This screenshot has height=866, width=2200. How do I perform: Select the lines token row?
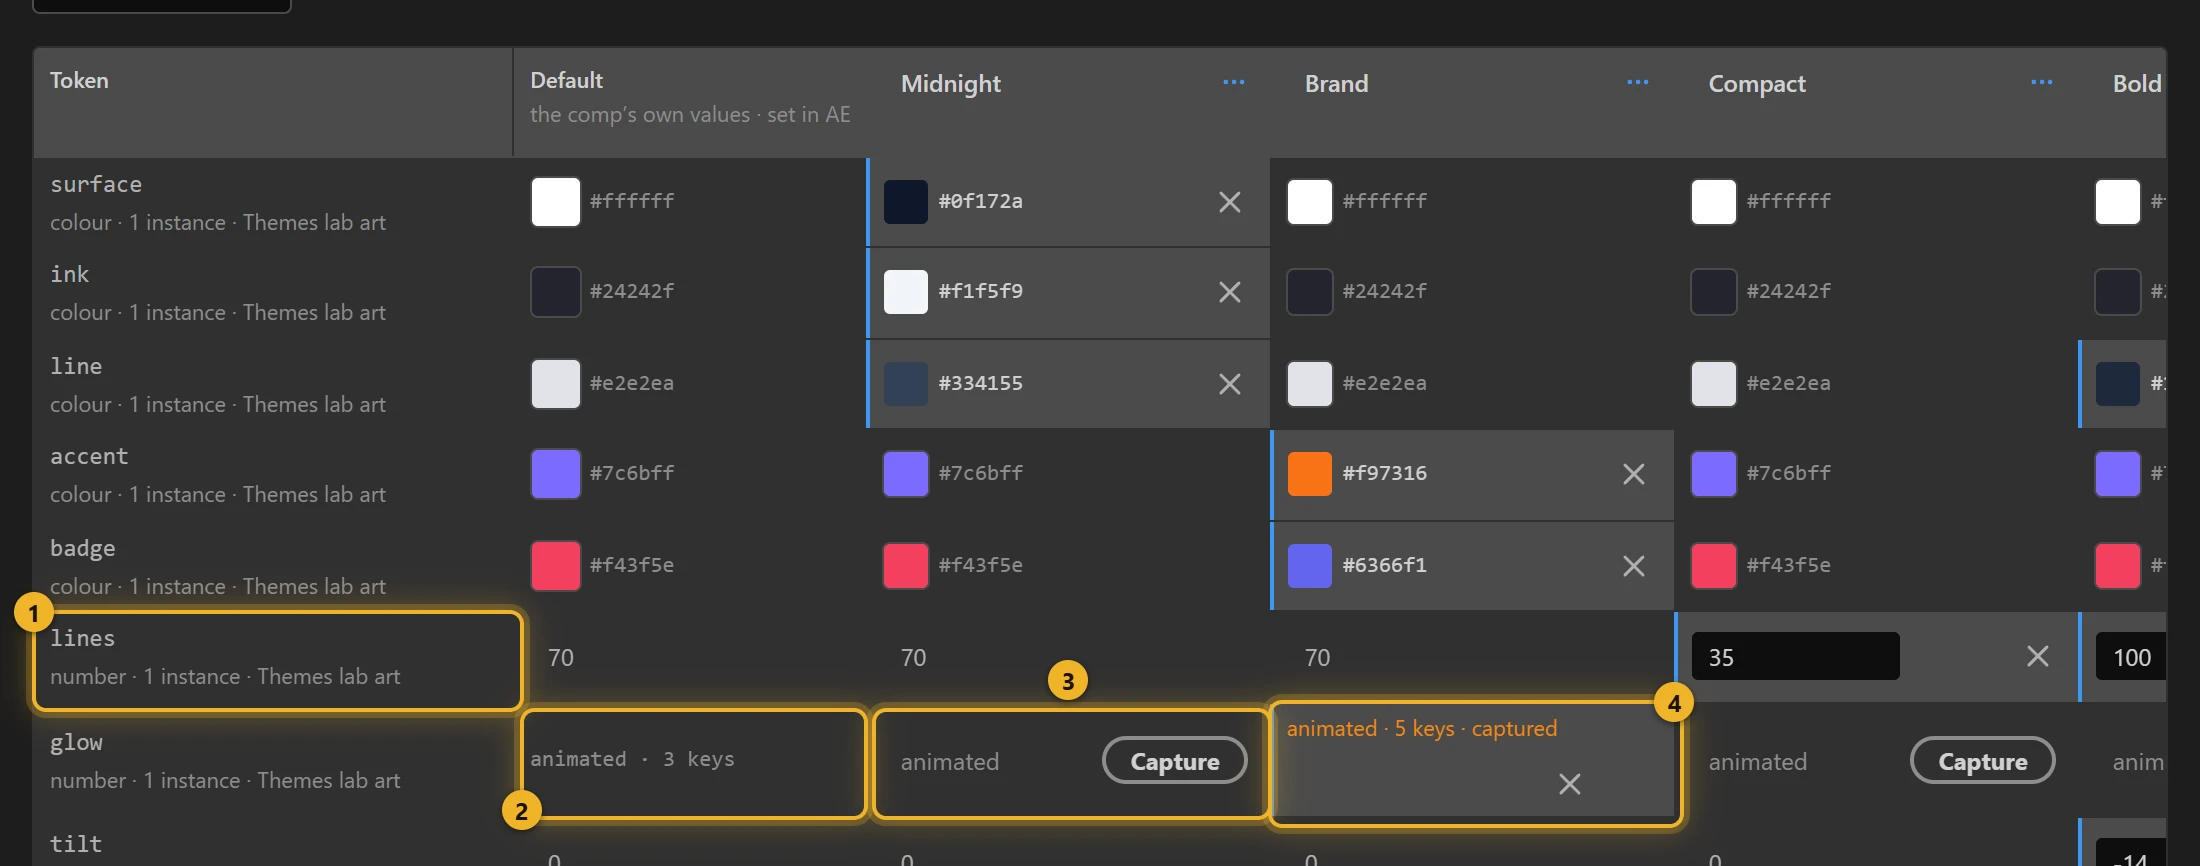click(273, 657)
